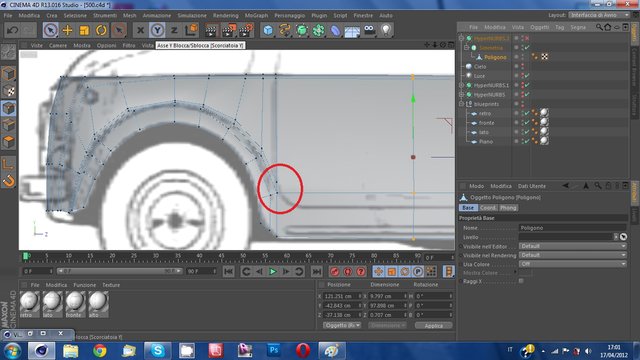Image resolution: width=640 pixels, height=360 pixels.
Task: Enable the Raggi X checkbox
Action: click(521, 281)
